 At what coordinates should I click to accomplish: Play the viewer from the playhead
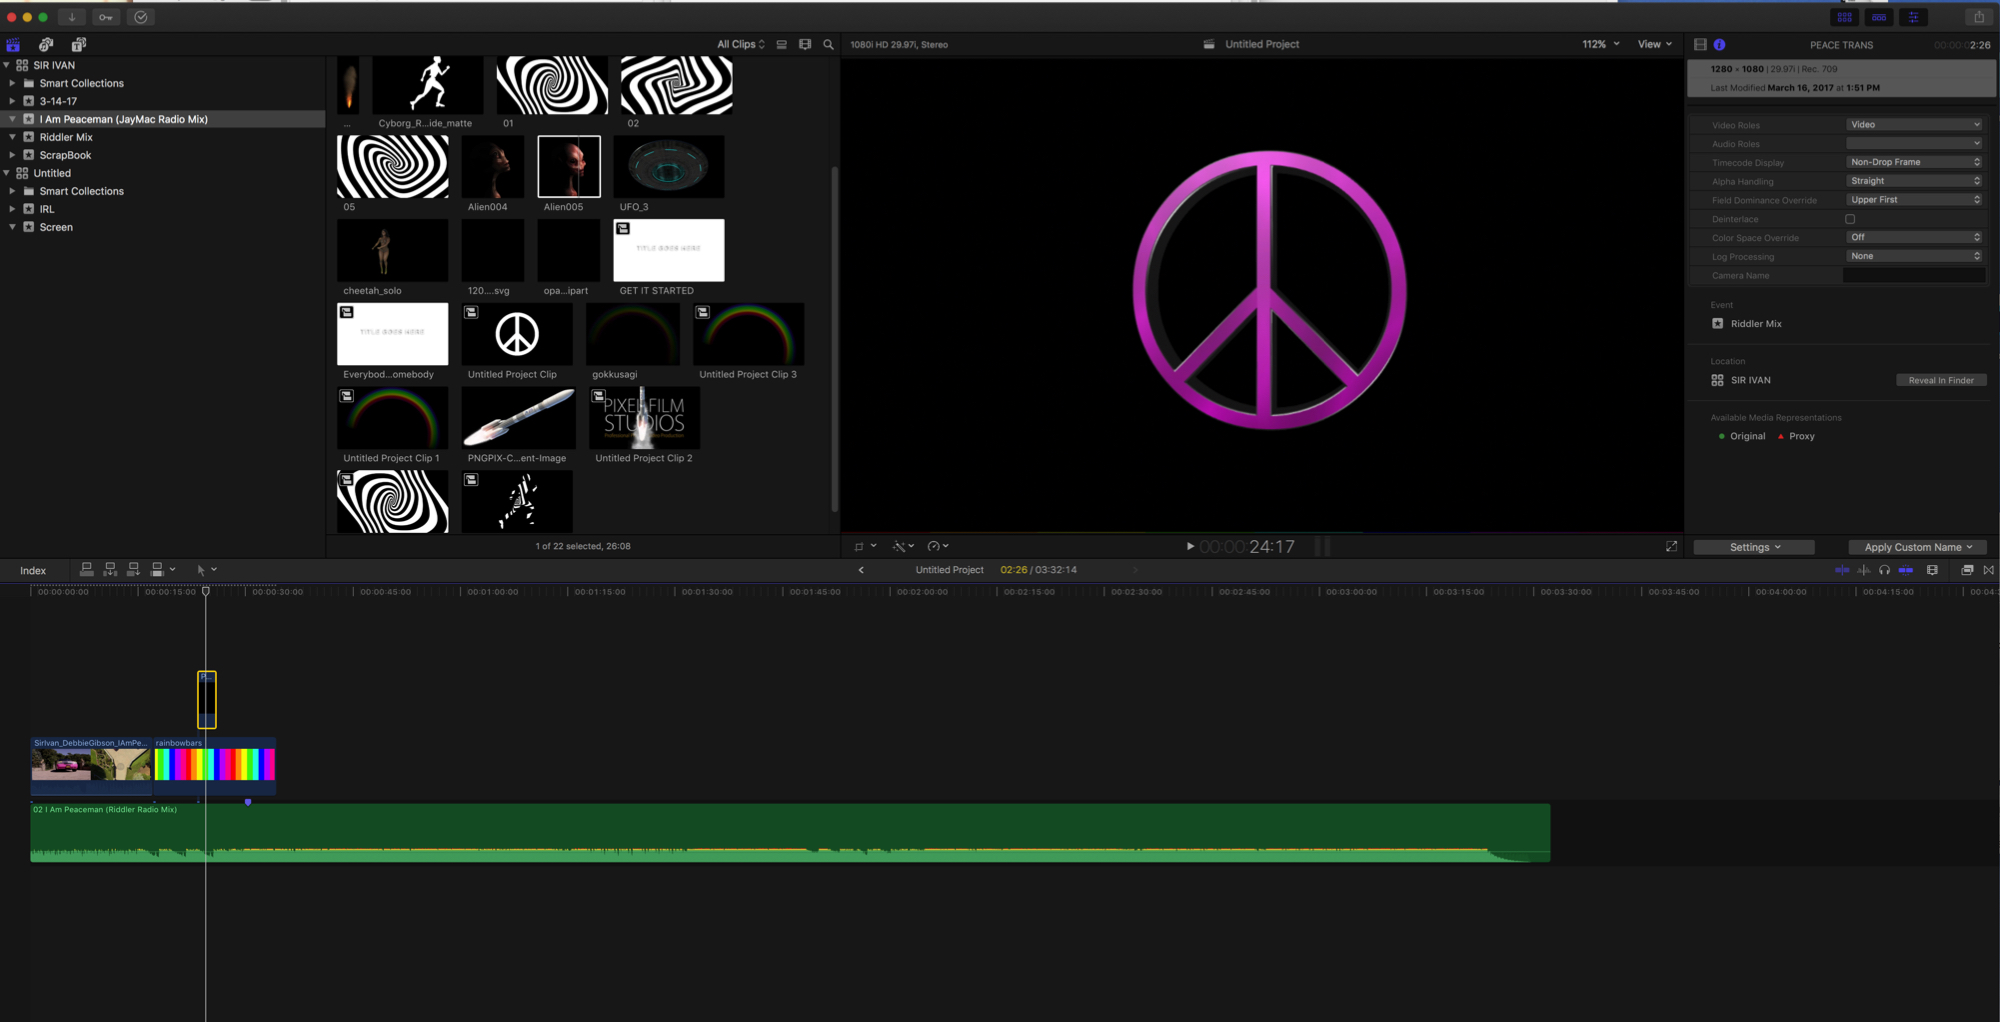[x=1190, y=546]
